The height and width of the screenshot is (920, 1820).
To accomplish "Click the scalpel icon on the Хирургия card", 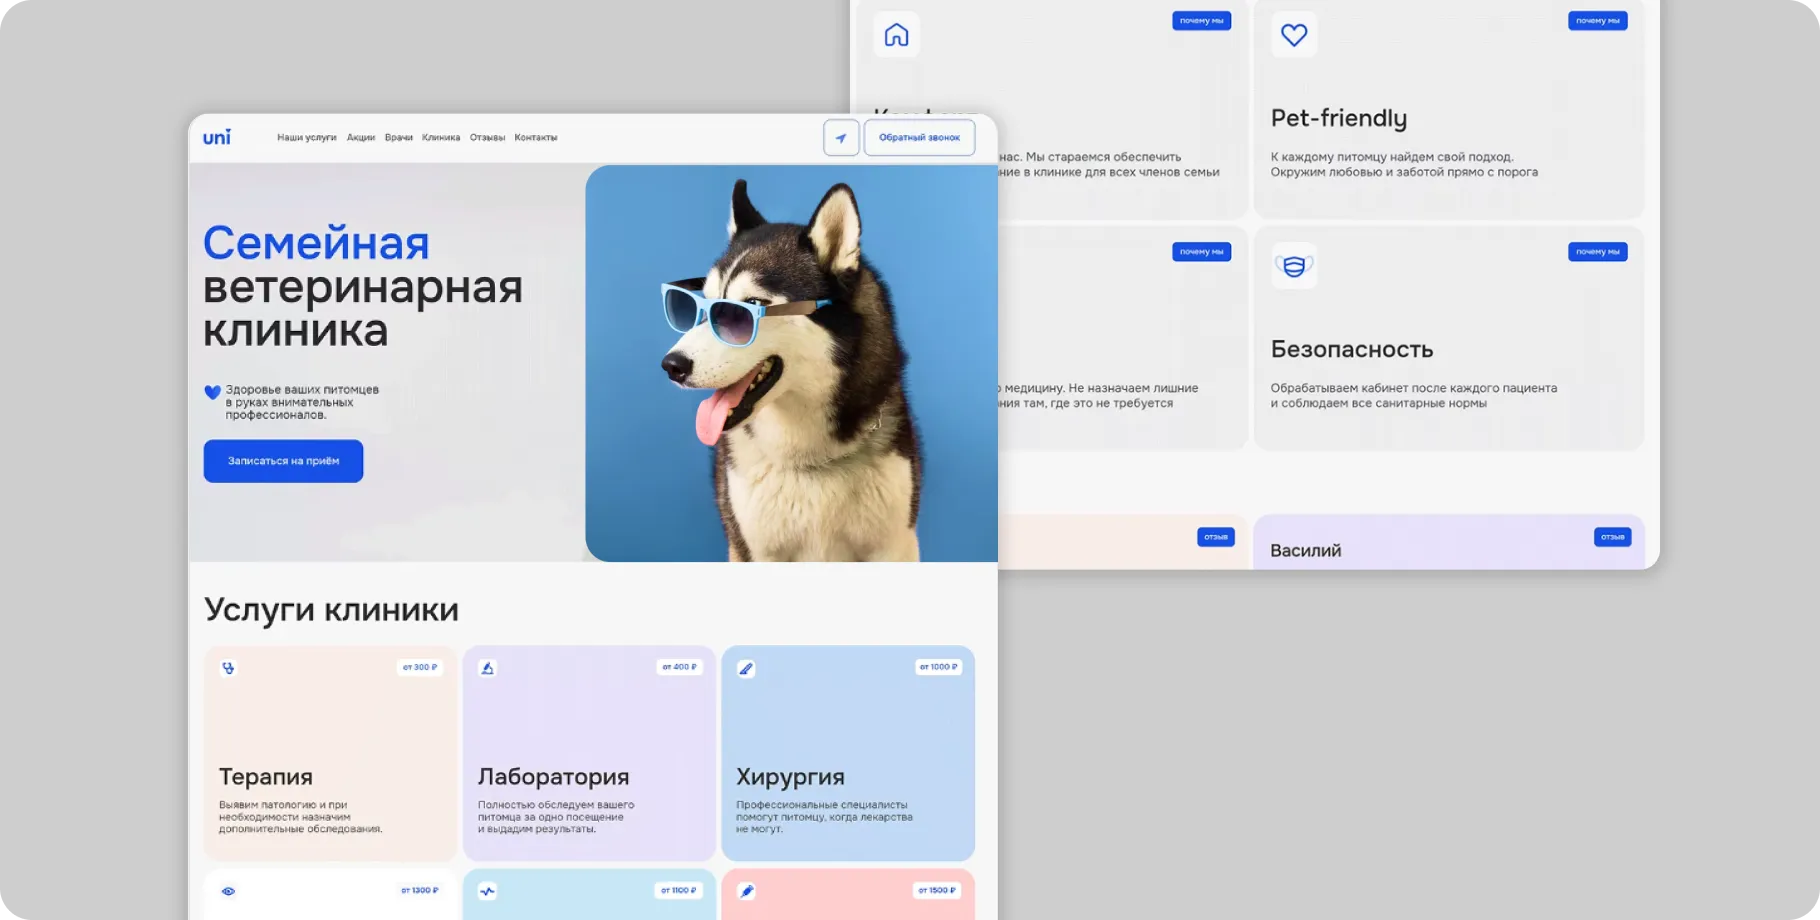I will pyautogui.click(x=746, y=668).
